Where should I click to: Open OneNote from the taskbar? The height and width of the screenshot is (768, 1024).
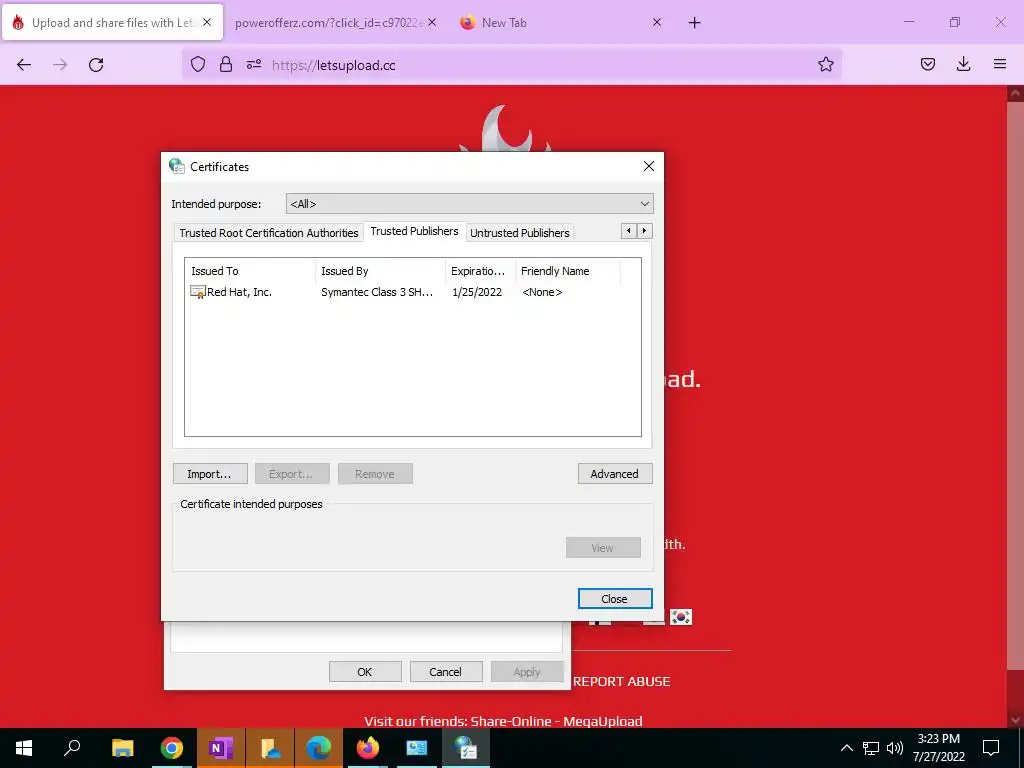click(221, 748)
